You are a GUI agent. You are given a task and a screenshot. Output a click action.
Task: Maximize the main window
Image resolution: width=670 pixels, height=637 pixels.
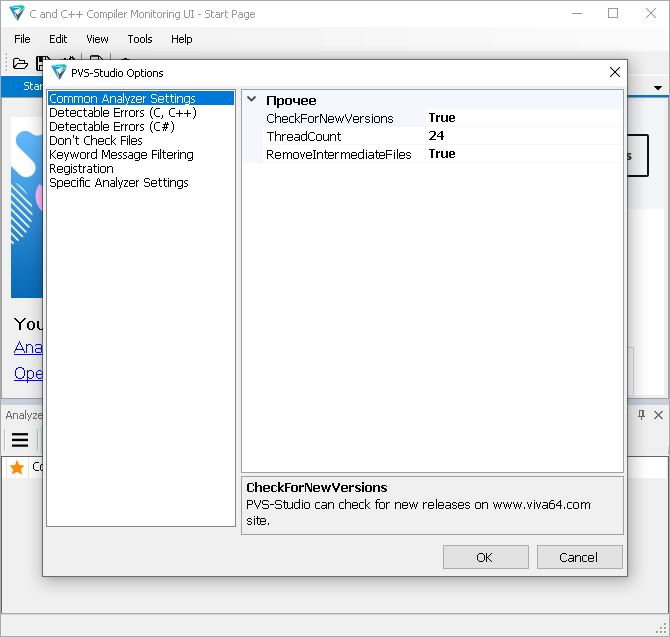(613, 13)
